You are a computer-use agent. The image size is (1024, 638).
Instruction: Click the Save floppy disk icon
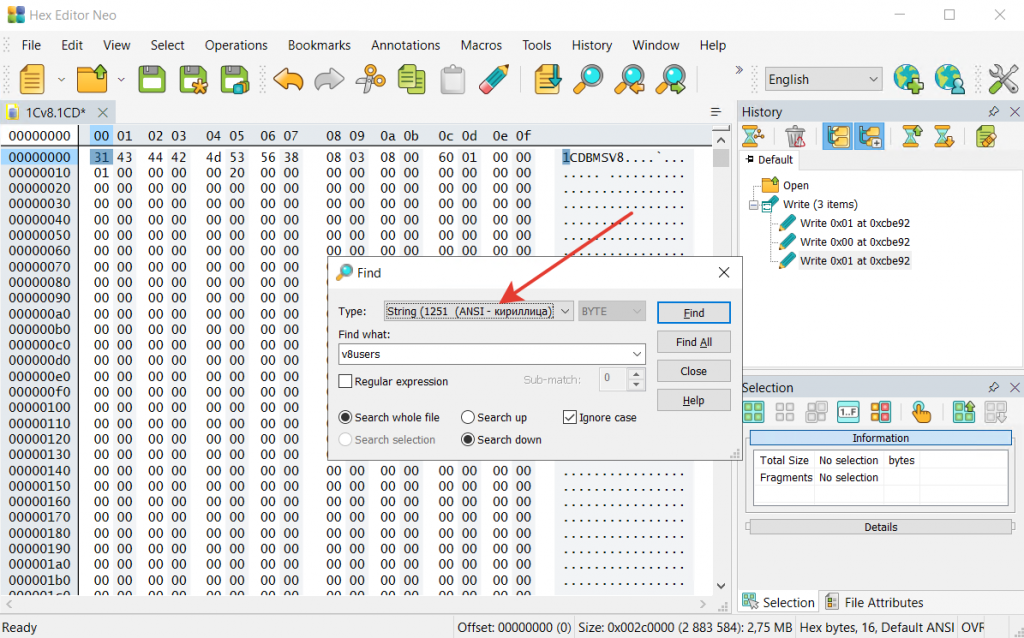point(152,80)
